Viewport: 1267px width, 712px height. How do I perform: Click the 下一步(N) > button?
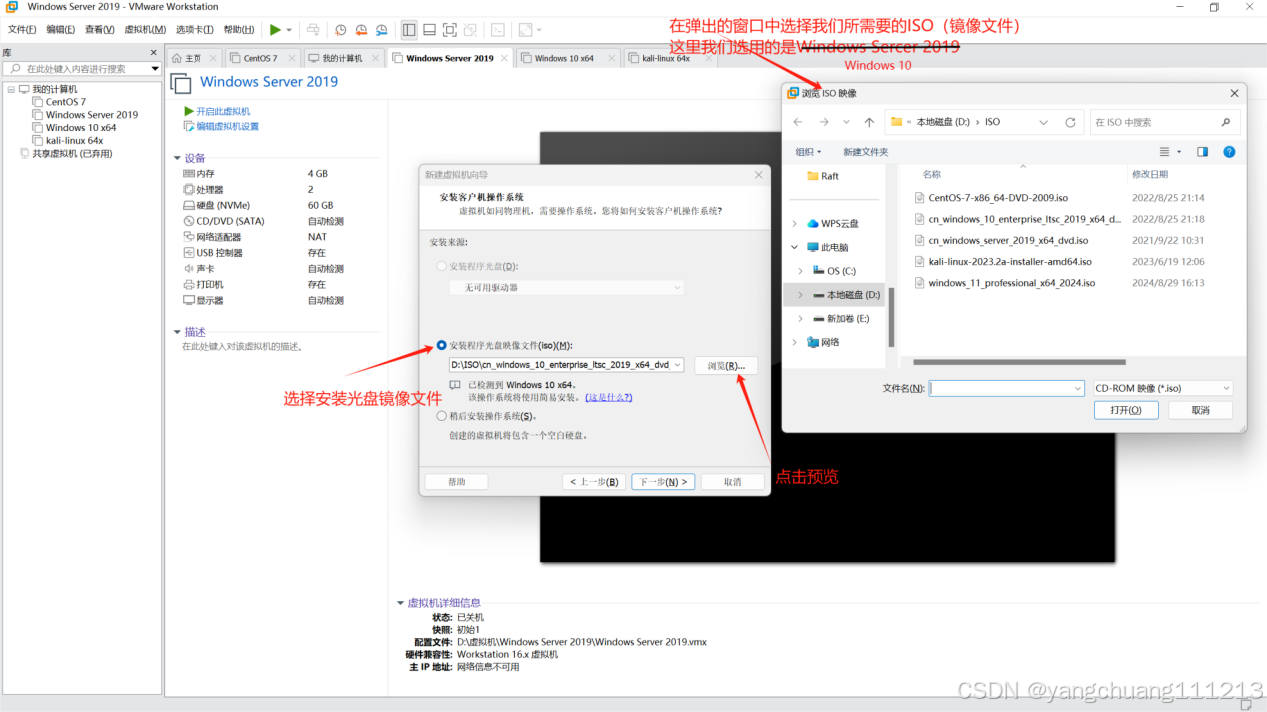[x=664, y=482]
